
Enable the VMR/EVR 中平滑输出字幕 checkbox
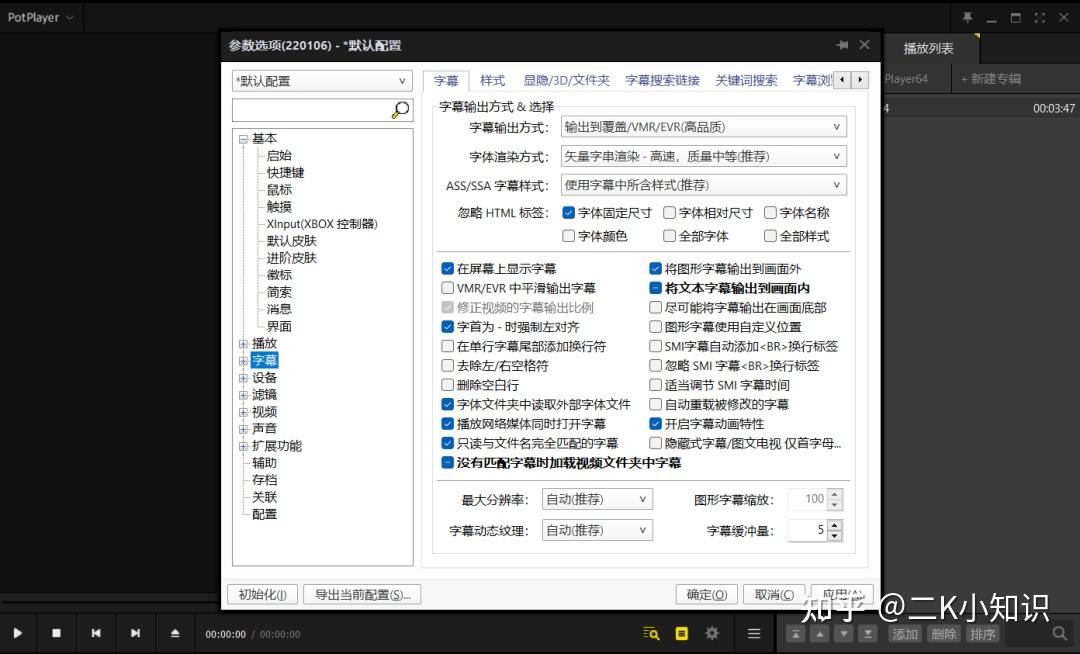coord(447,287)
